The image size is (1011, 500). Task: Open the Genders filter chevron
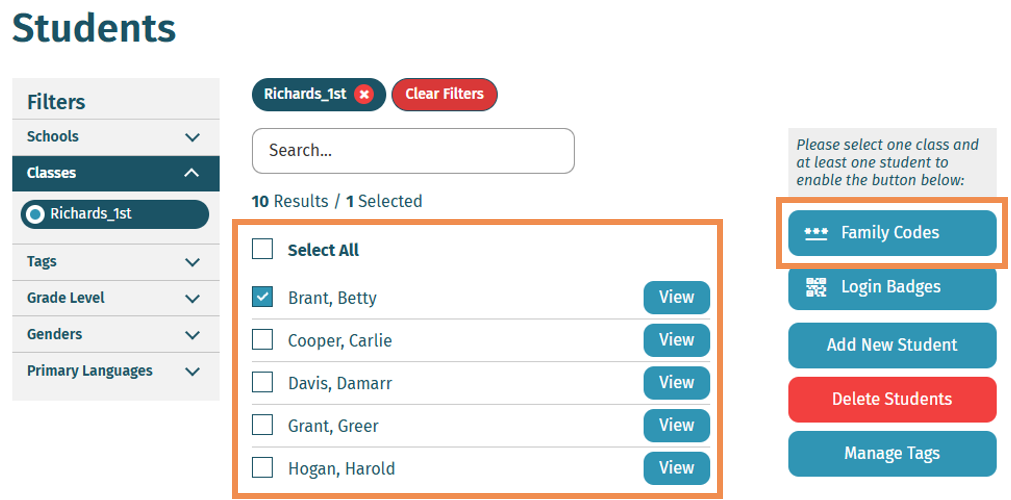pyautogui.click(x=193, y=335)
